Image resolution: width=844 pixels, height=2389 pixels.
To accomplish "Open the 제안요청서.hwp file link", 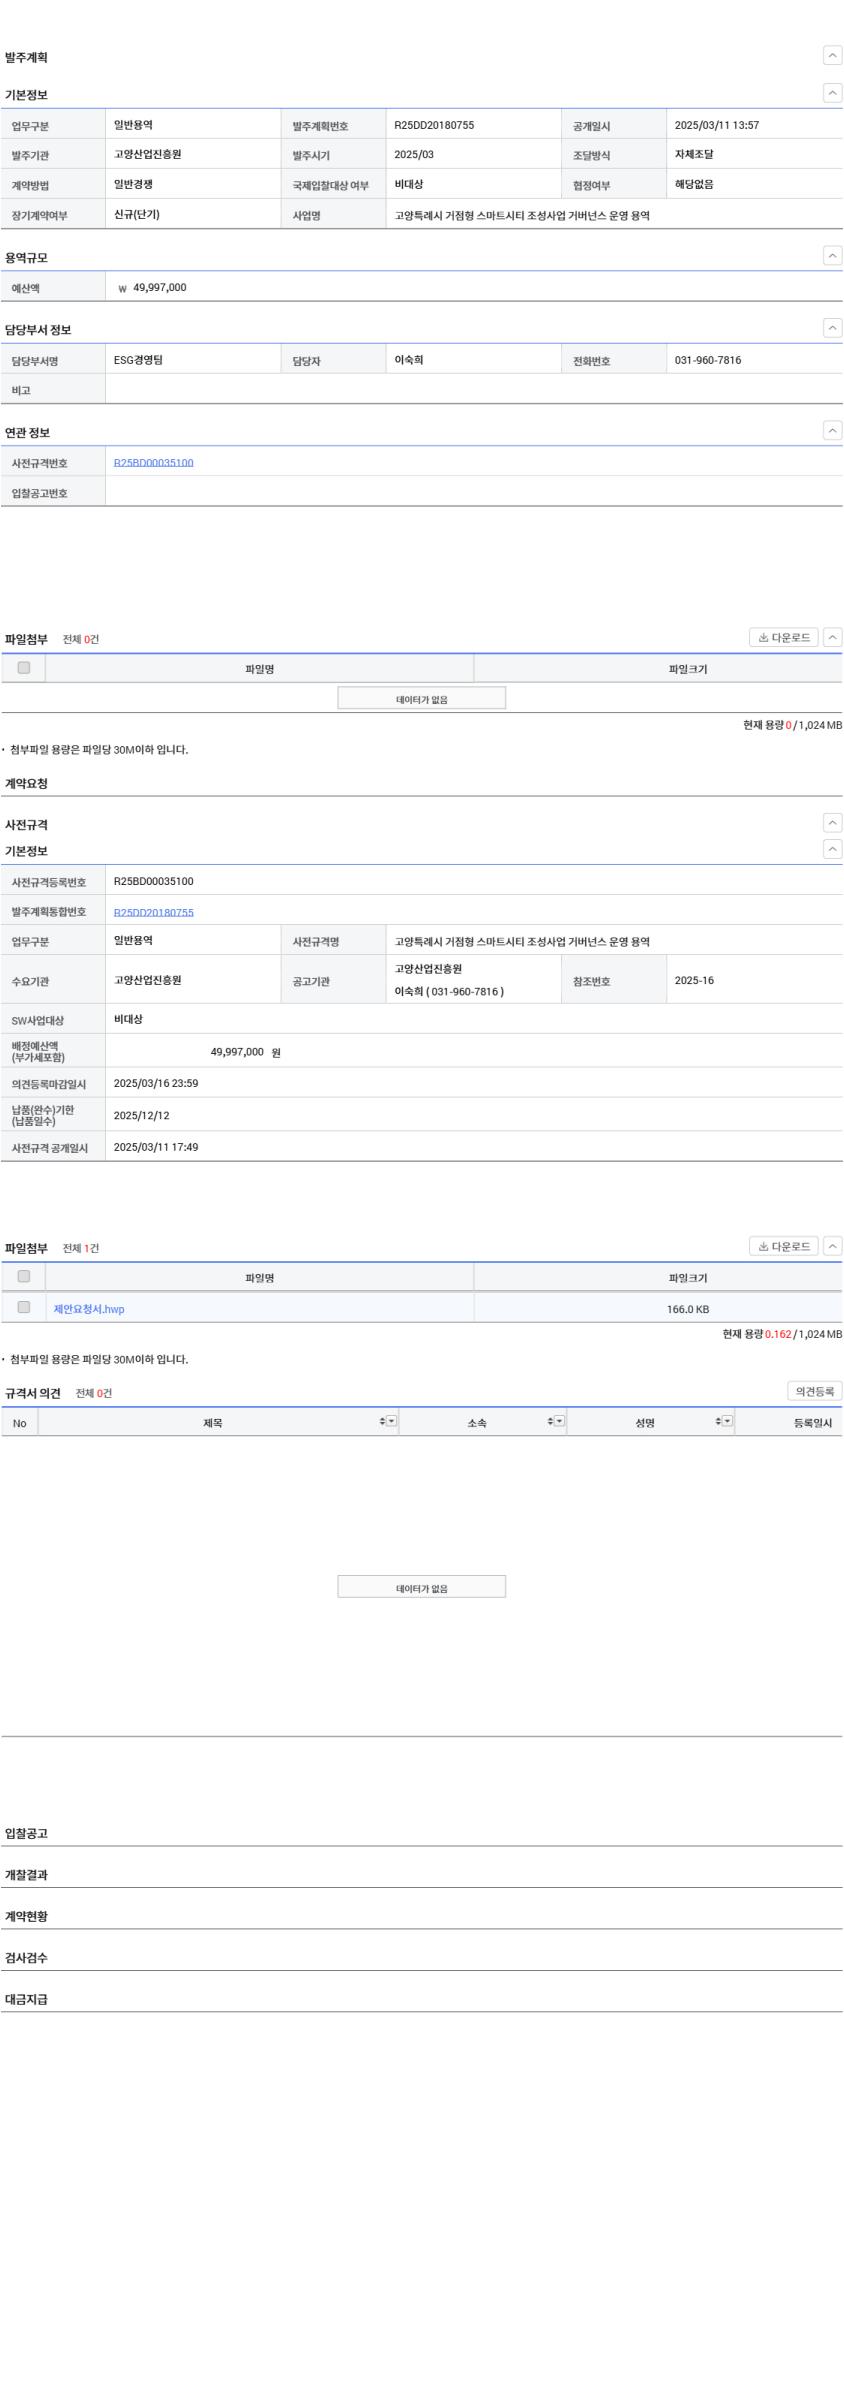I will tap(89, 1309).
